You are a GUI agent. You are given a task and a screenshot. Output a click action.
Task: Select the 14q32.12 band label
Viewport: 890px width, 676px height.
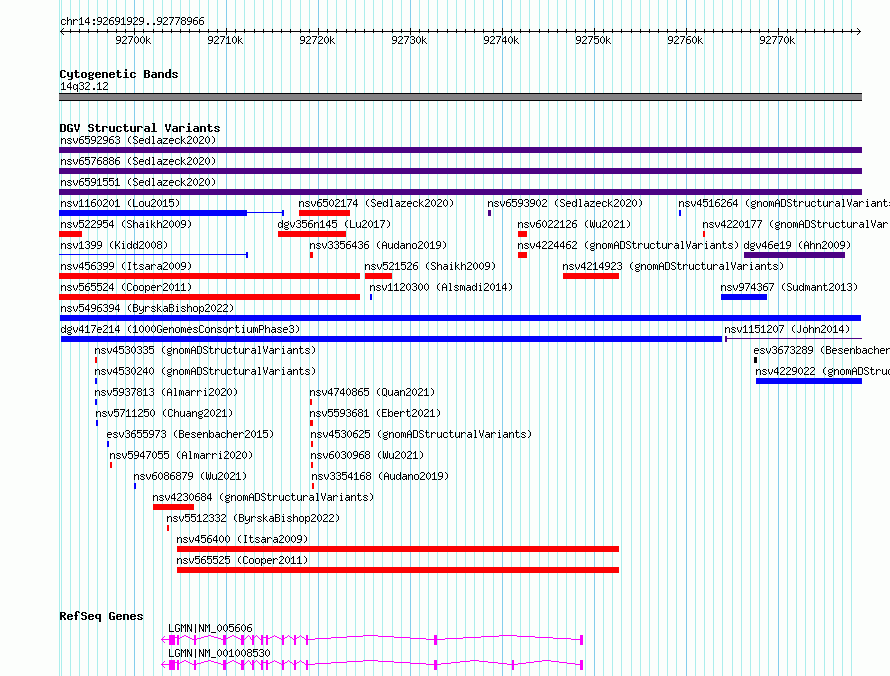(84, 86)
